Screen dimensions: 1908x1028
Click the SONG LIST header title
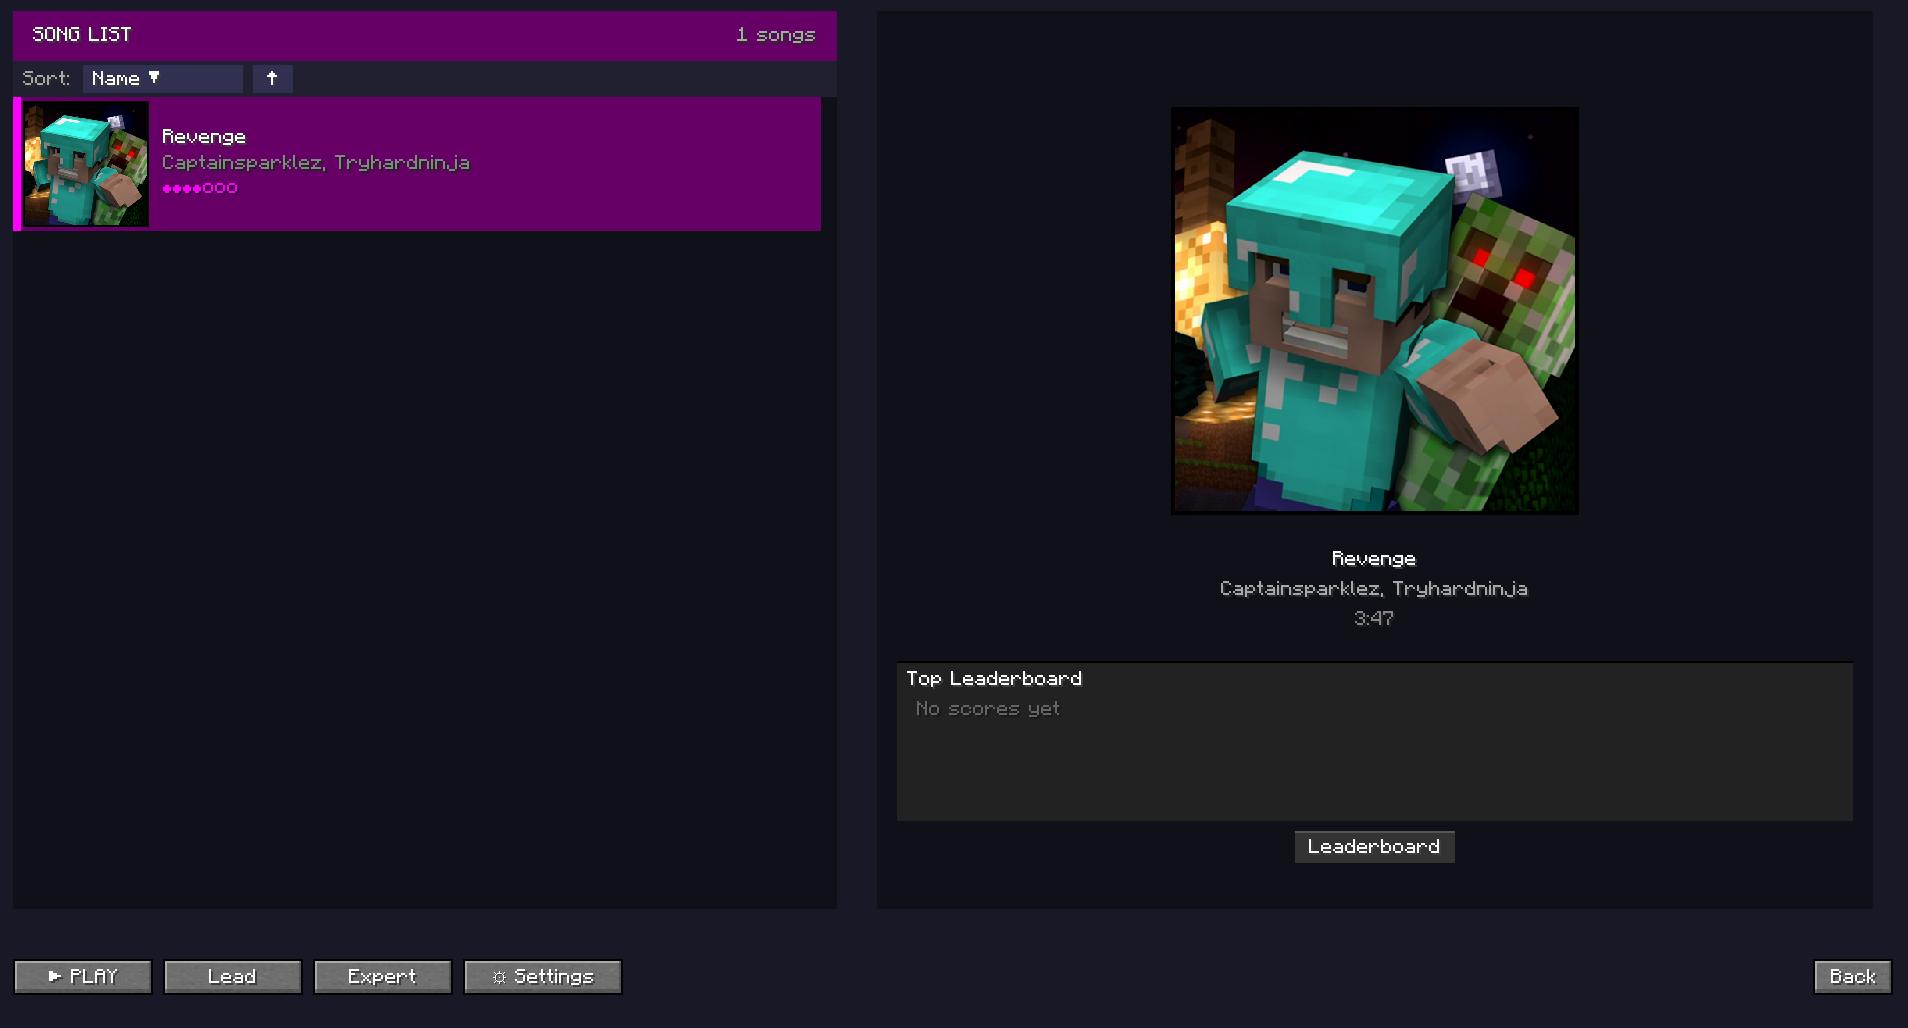pos(82,34)
